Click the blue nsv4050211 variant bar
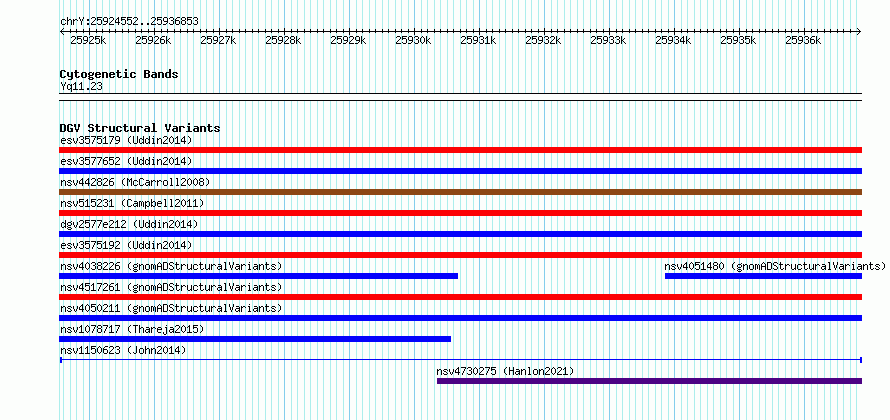Image resolution: width=890 pixels, height=420 pixels. pyautogui.click(x=460, y=318)
